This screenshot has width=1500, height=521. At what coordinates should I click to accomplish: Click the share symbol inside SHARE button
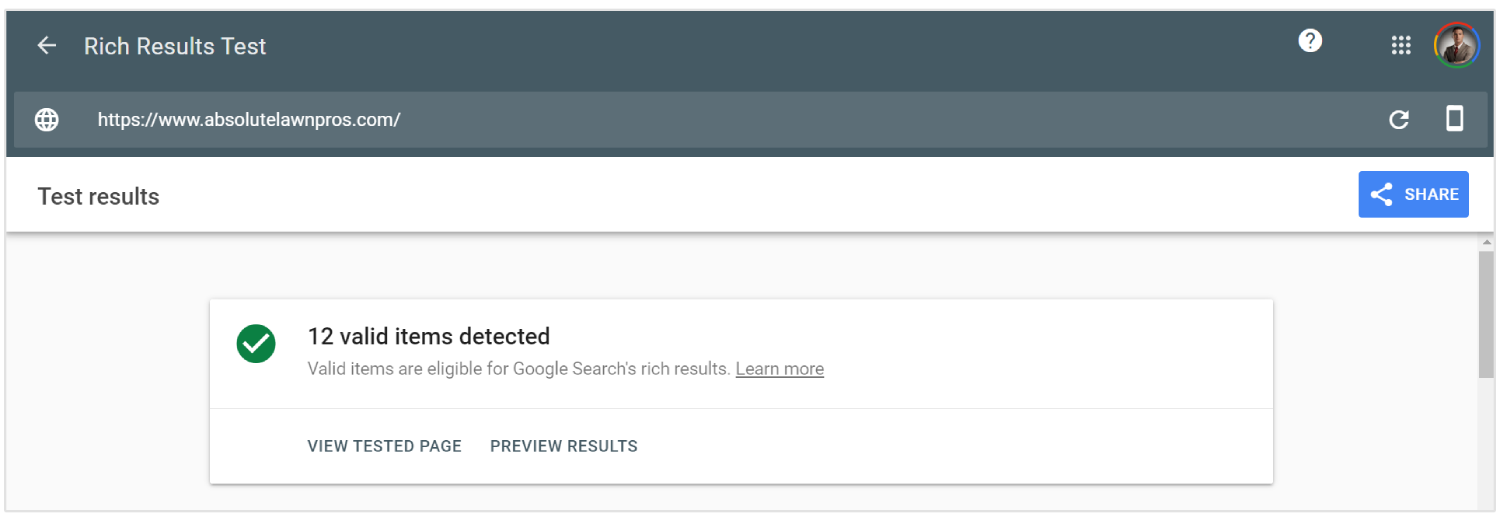1382,194
